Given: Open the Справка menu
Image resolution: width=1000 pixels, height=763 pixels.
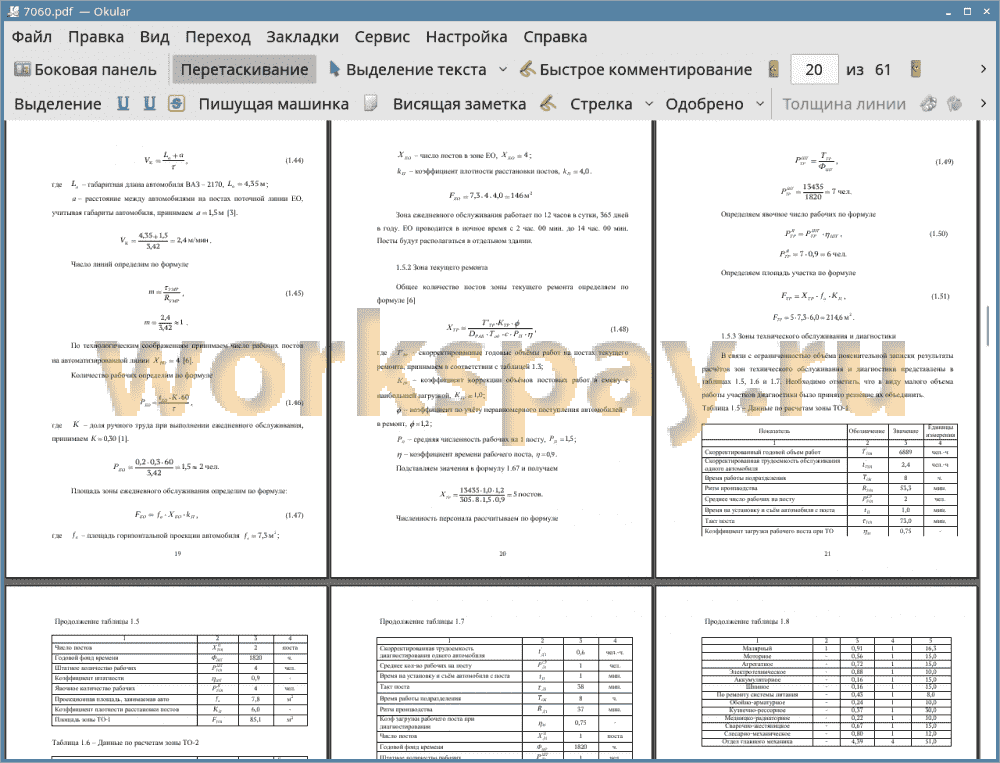Looking at the screenshot, I should [x=555, y=37].
